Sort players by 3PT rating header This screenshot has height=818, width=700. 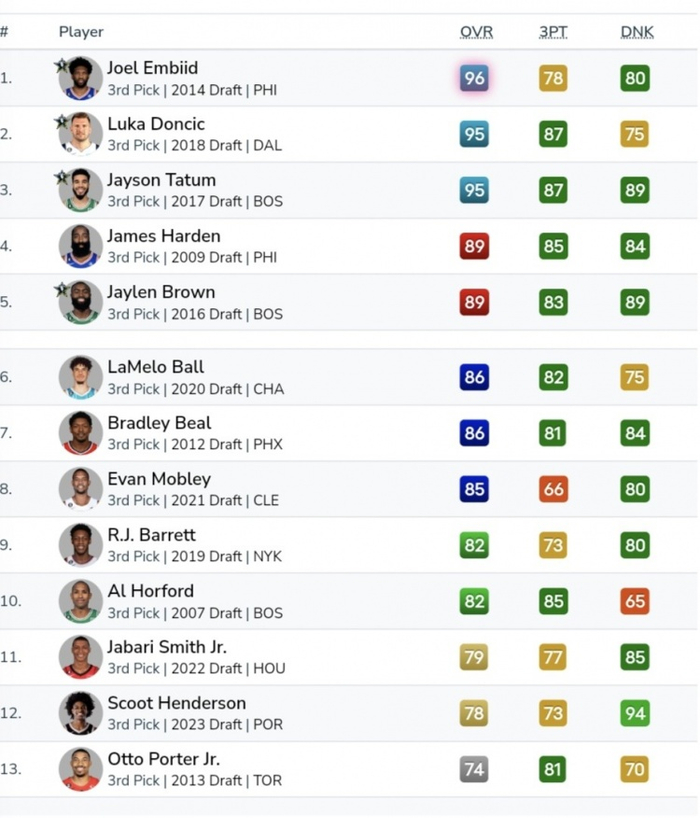553,32
